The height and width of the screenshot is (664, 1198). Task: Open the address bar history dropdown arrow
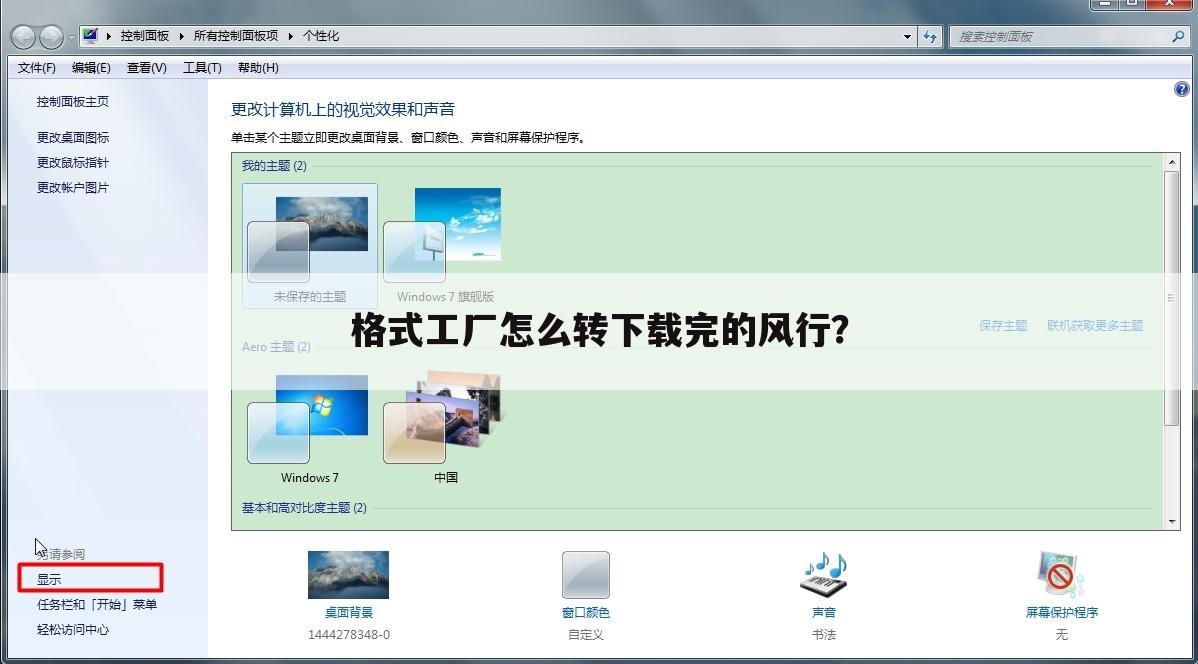pos(907,36)
